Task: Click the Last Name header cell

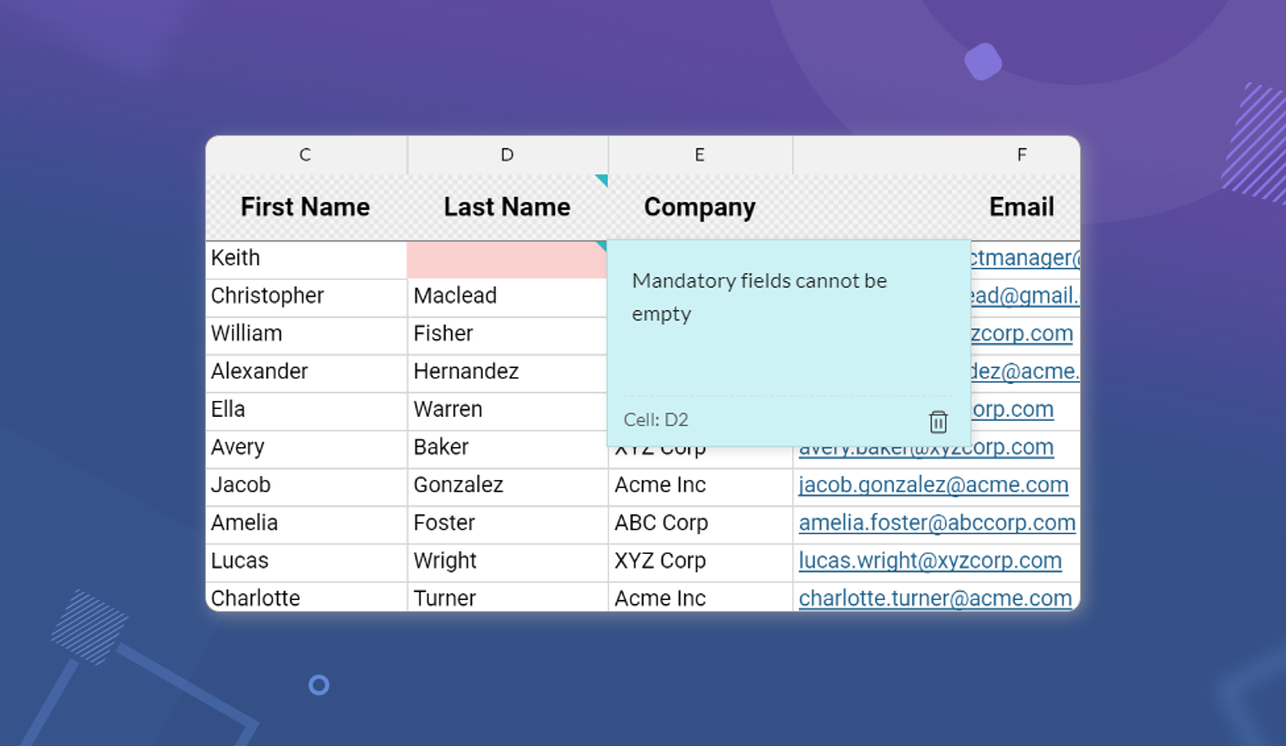Action: coord(508,207)
